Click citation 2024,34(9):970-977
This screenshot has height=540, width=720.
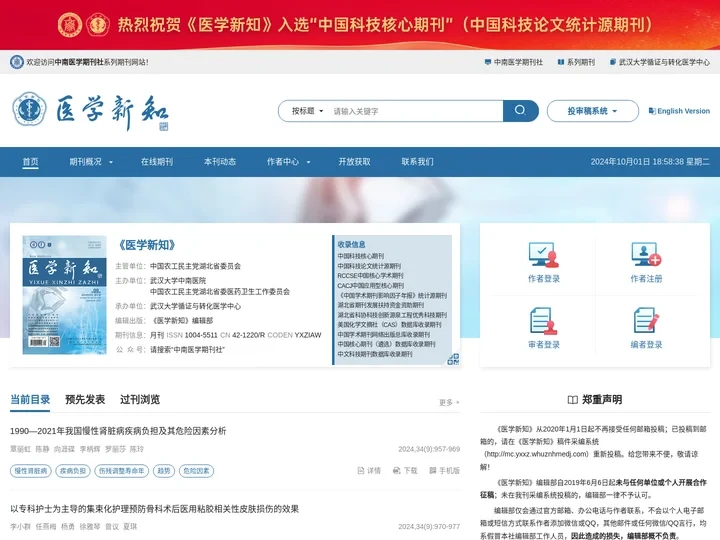429,526
